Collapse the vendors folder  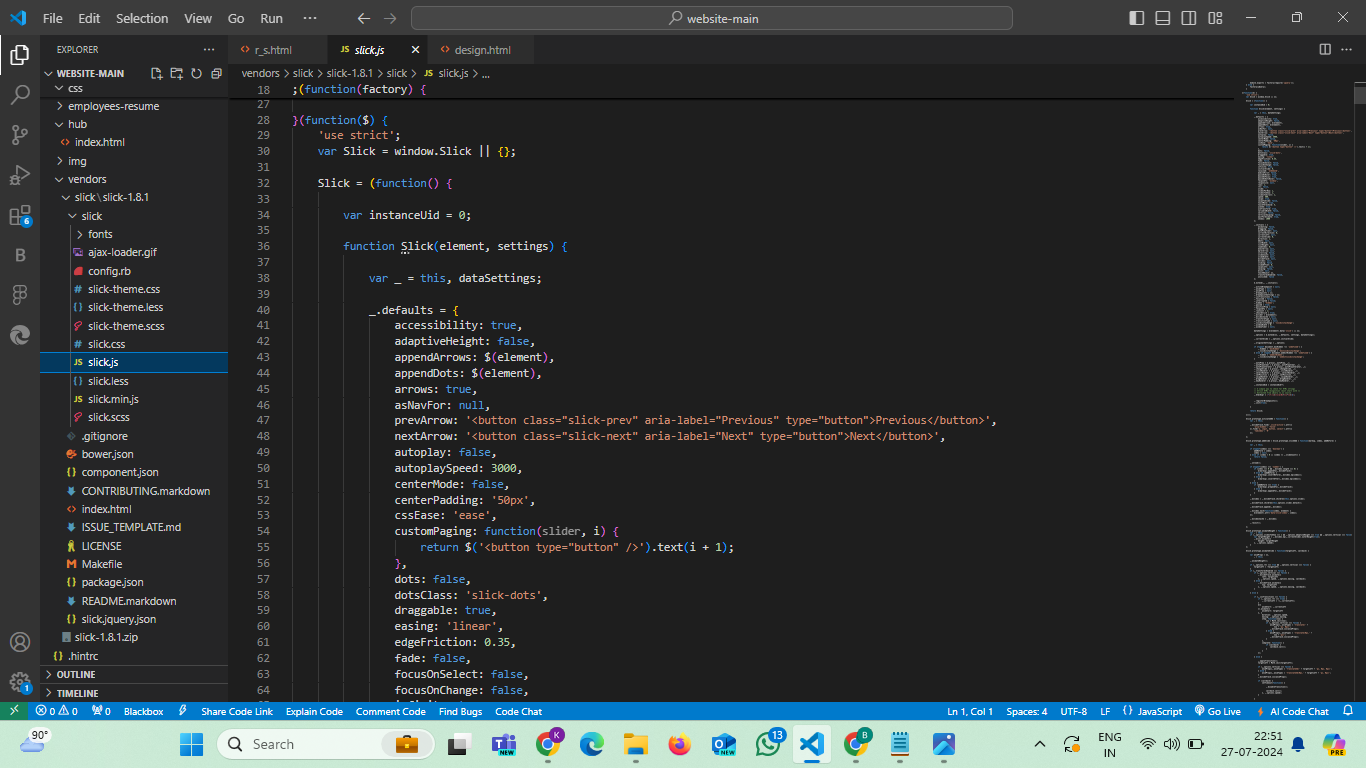click(87, 179)
